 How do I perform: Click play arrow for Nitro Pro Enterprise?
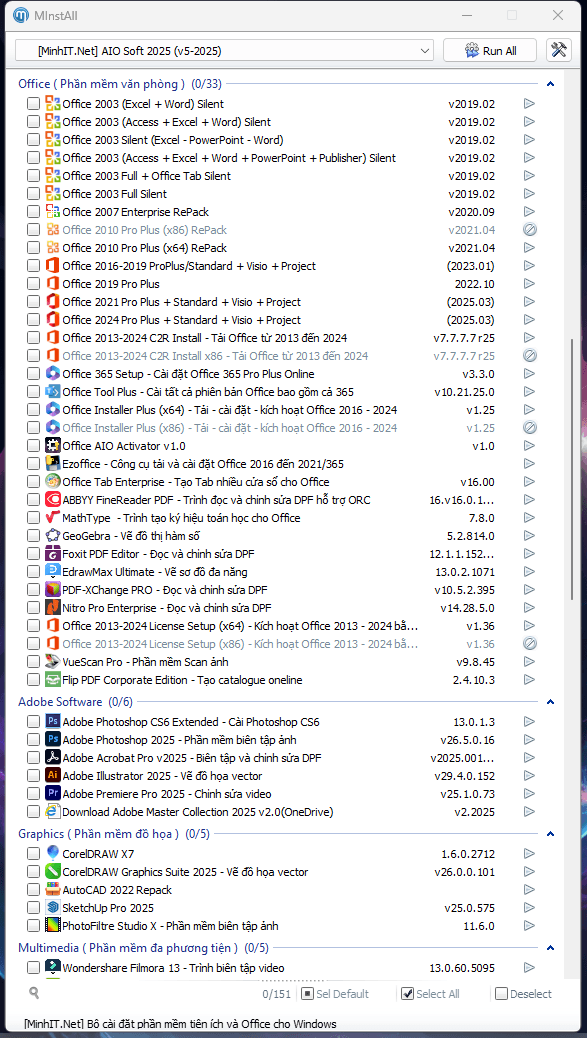[529, 608]
